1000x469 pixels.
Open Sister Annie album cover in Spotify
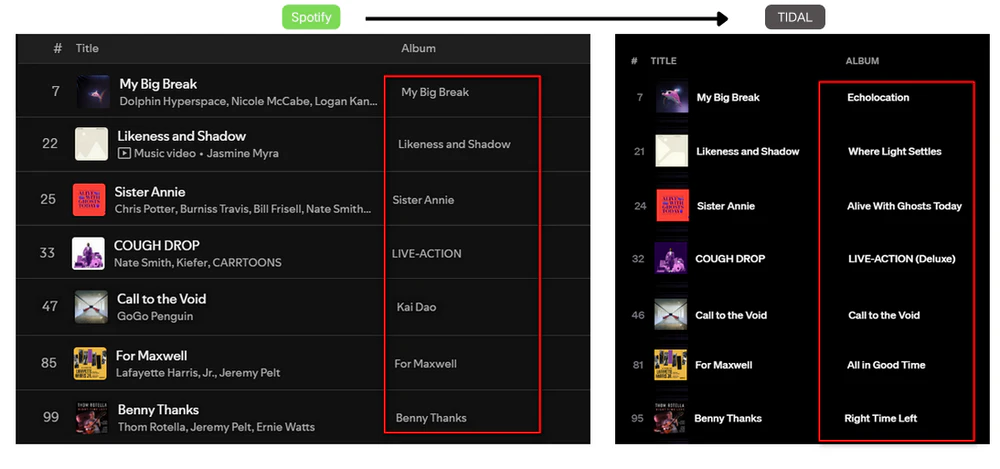(x=89, y=200)
